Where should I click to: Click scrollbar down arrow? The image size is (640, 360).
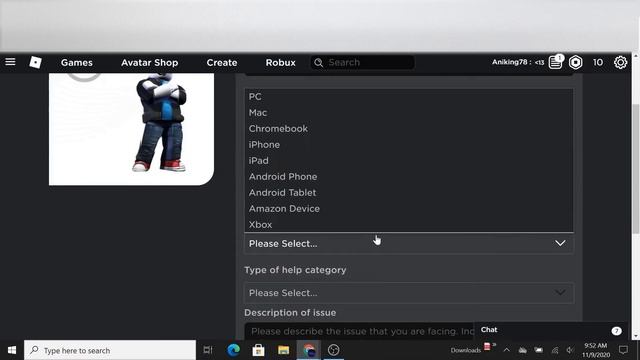coord(636,336)
